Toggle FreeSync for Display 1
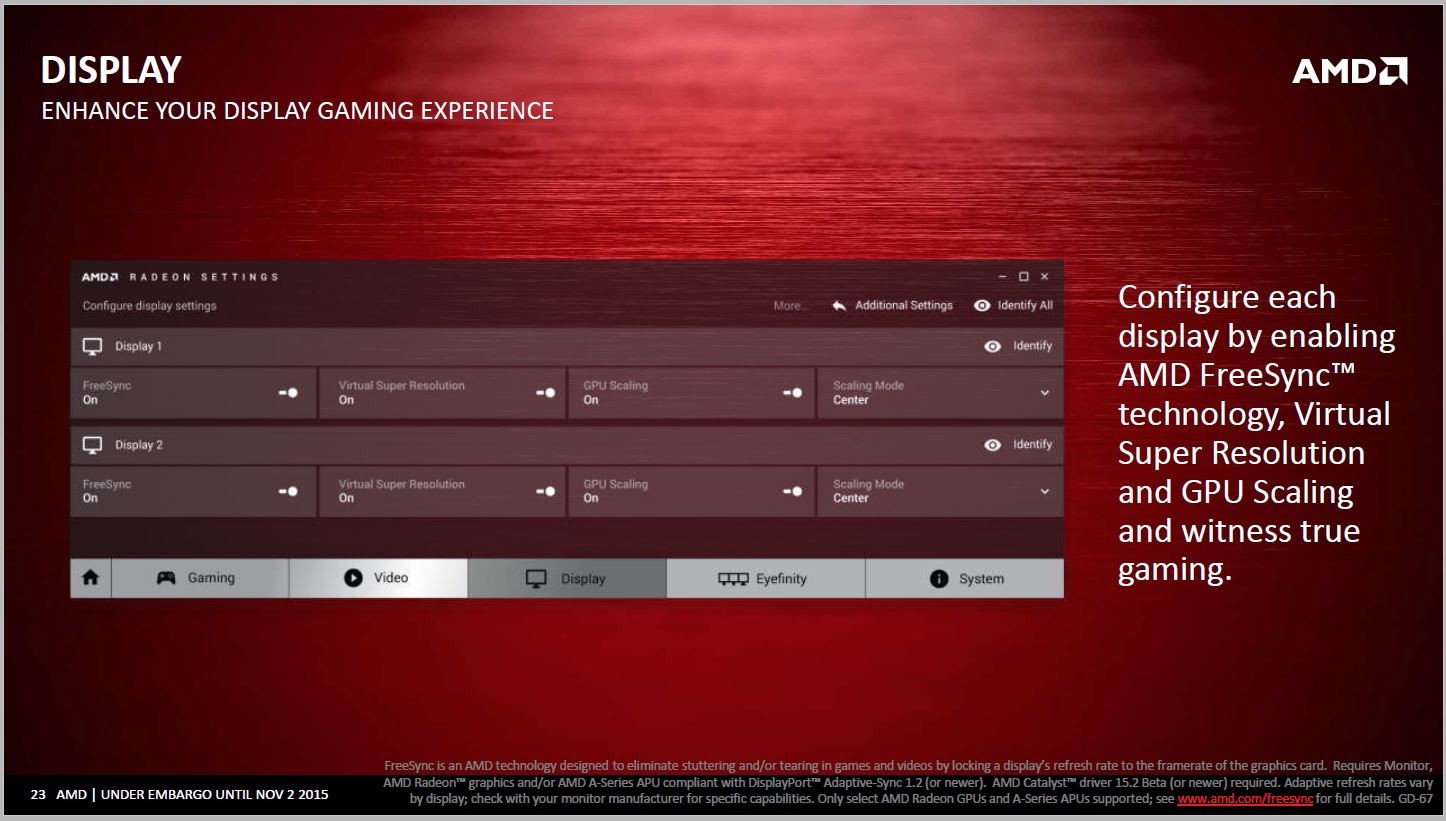1446x821 pixels. click(288, 393)
